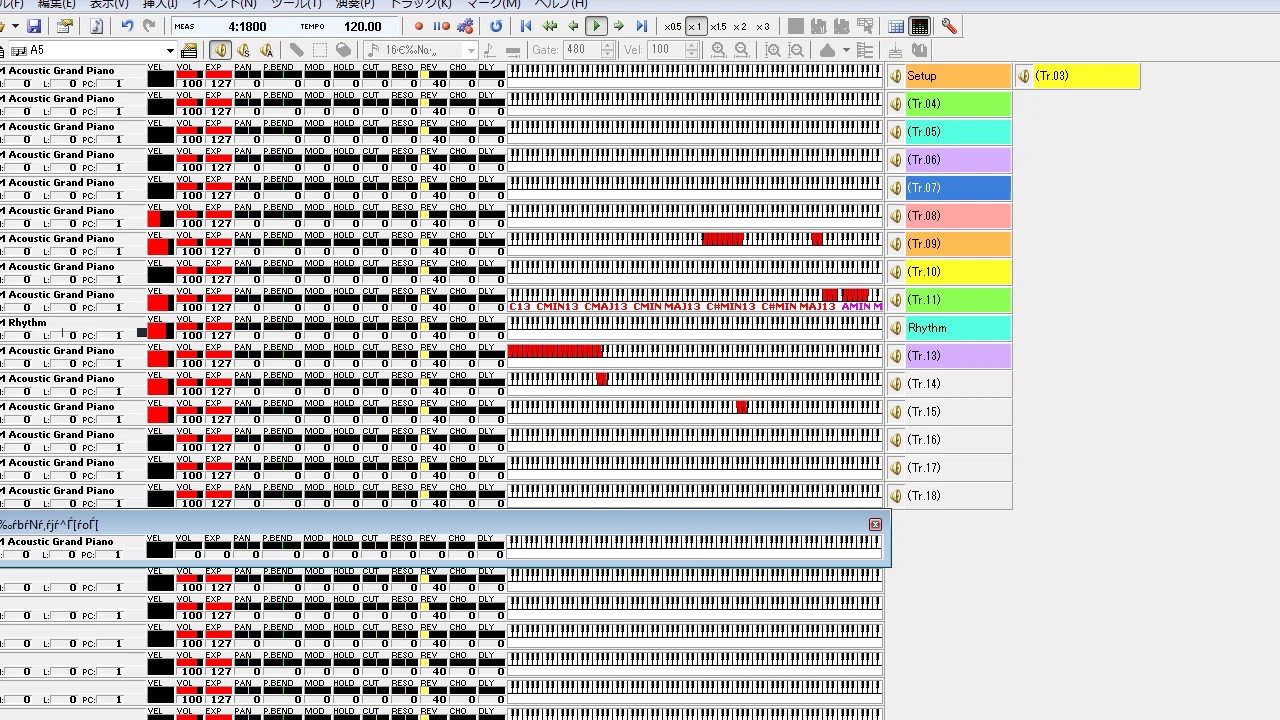Toggle mute speaker for (Tr.18) track

(x=896, y=496)
